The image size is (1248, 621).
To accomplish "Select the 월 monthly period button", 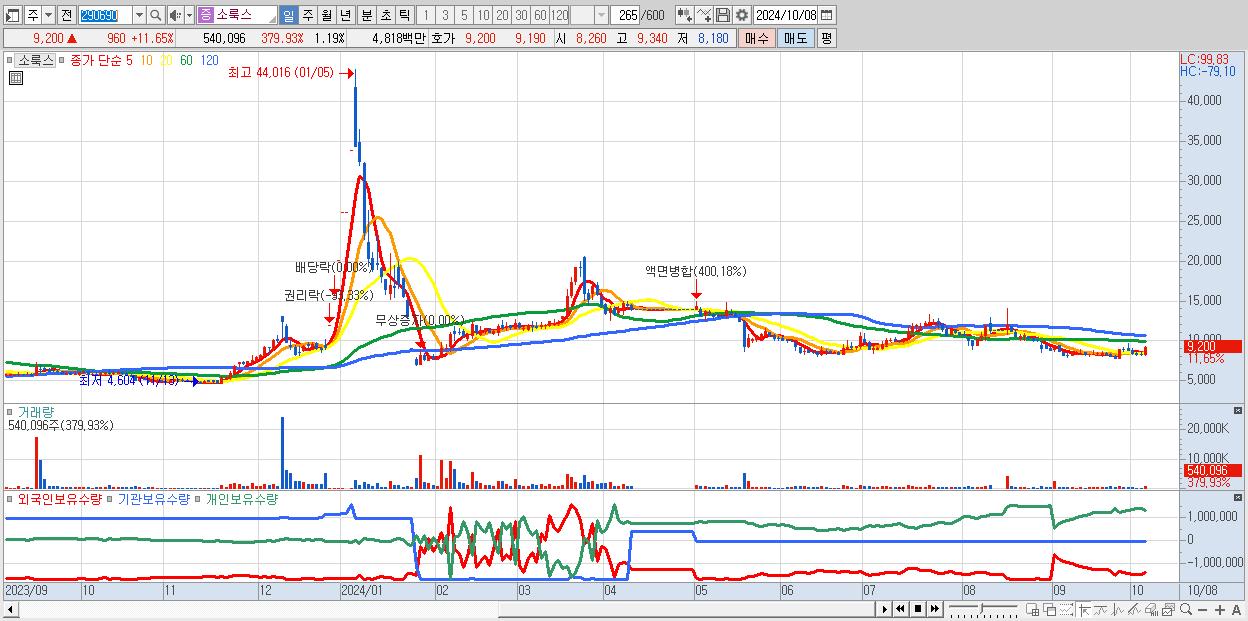I will coord(326,15).
